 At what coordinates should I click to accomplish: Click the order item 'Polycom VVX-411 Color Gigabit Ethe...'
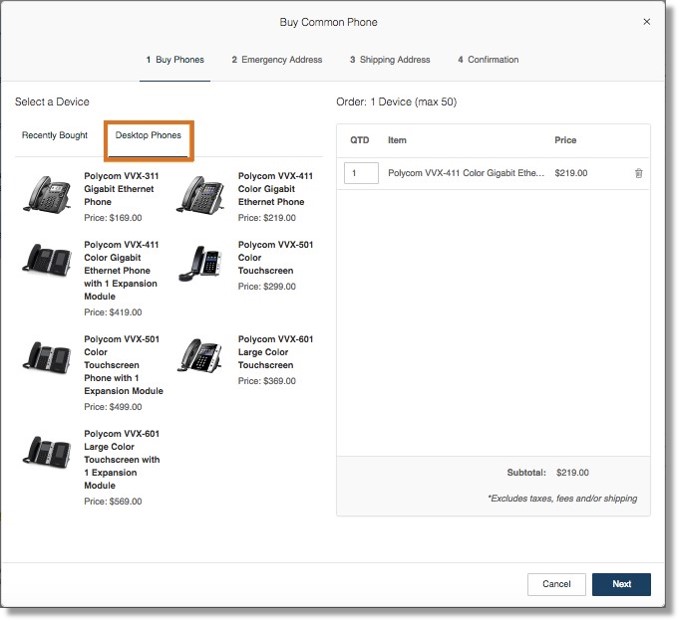[x=466, y=173]
